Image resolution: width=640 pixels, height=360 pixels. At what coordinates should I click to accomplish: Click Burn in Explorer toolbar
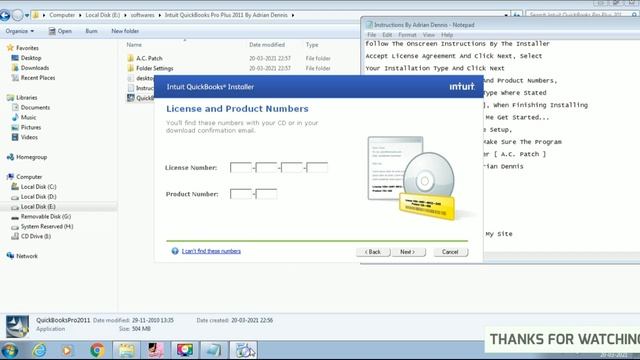[x=91, y=31]
